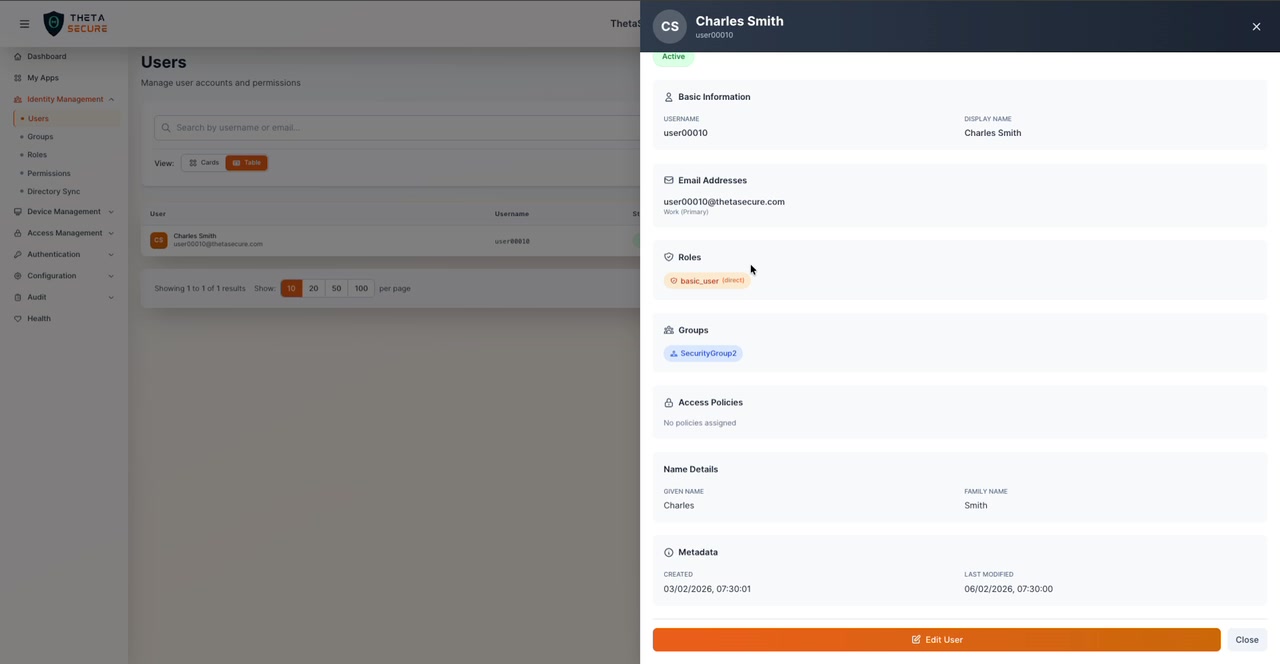The width and height of the screenshot is (1280, 664).
Task: Switch to Cards view
Action: tap(203, 162)
